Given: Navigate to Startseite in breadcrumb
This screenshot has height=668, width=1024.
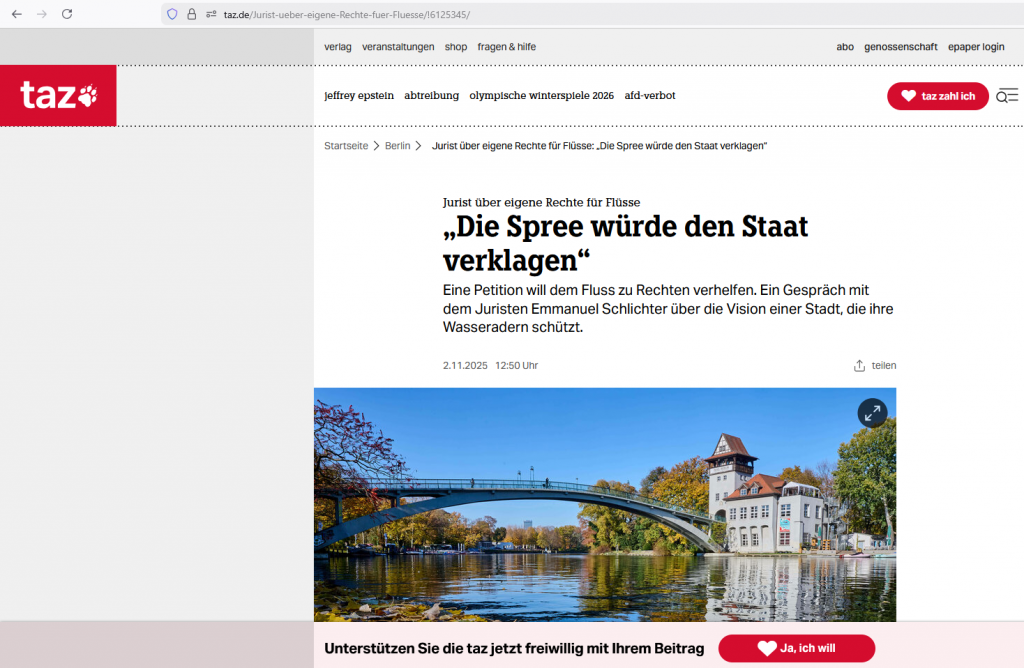Looking at the screenshot, I should click(346, 146).
